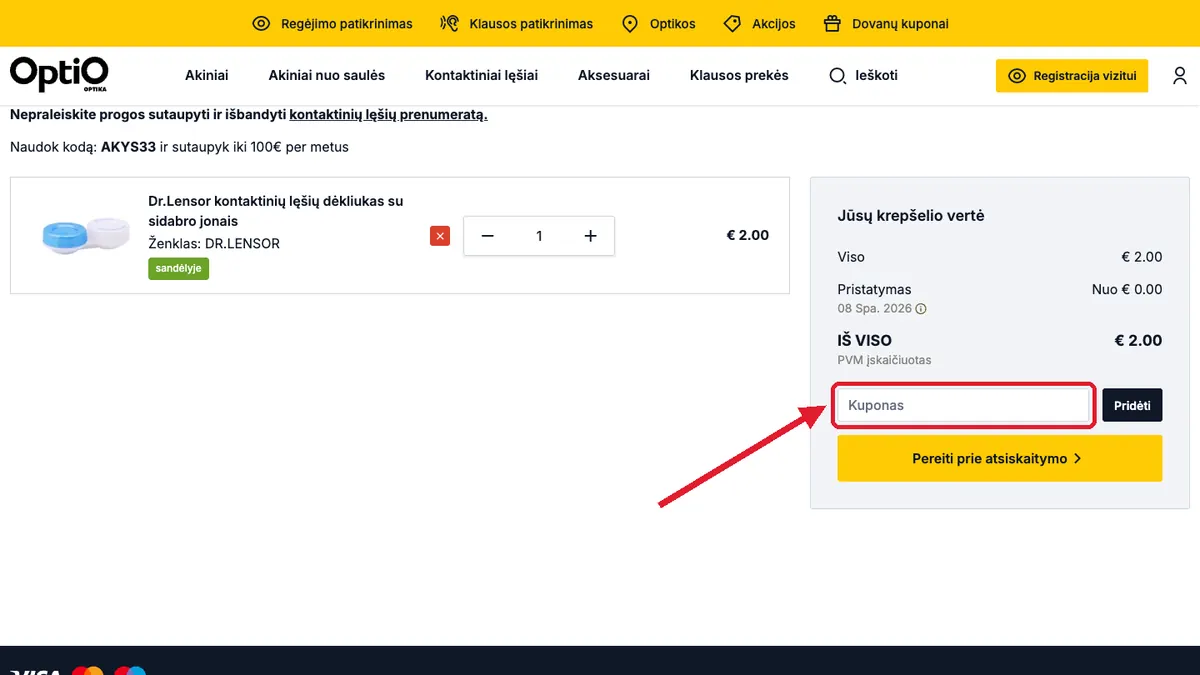This screenshot has width=1200, height=675.
Task: Open the Akiniai menu
Action: point(207,75)
